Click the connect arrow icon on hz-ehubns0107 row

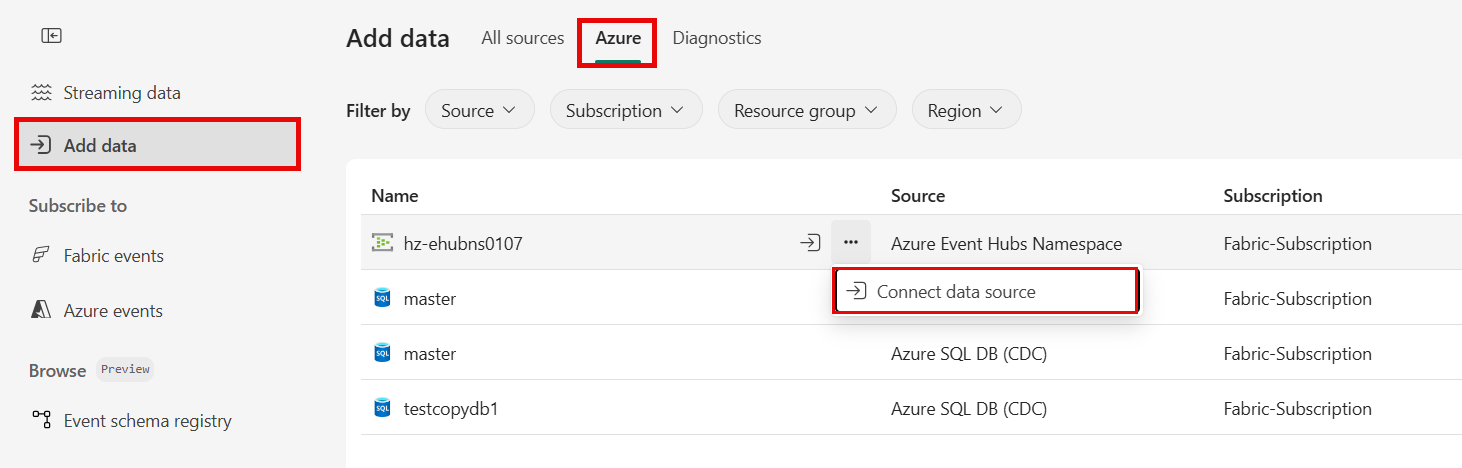(810, 243)
